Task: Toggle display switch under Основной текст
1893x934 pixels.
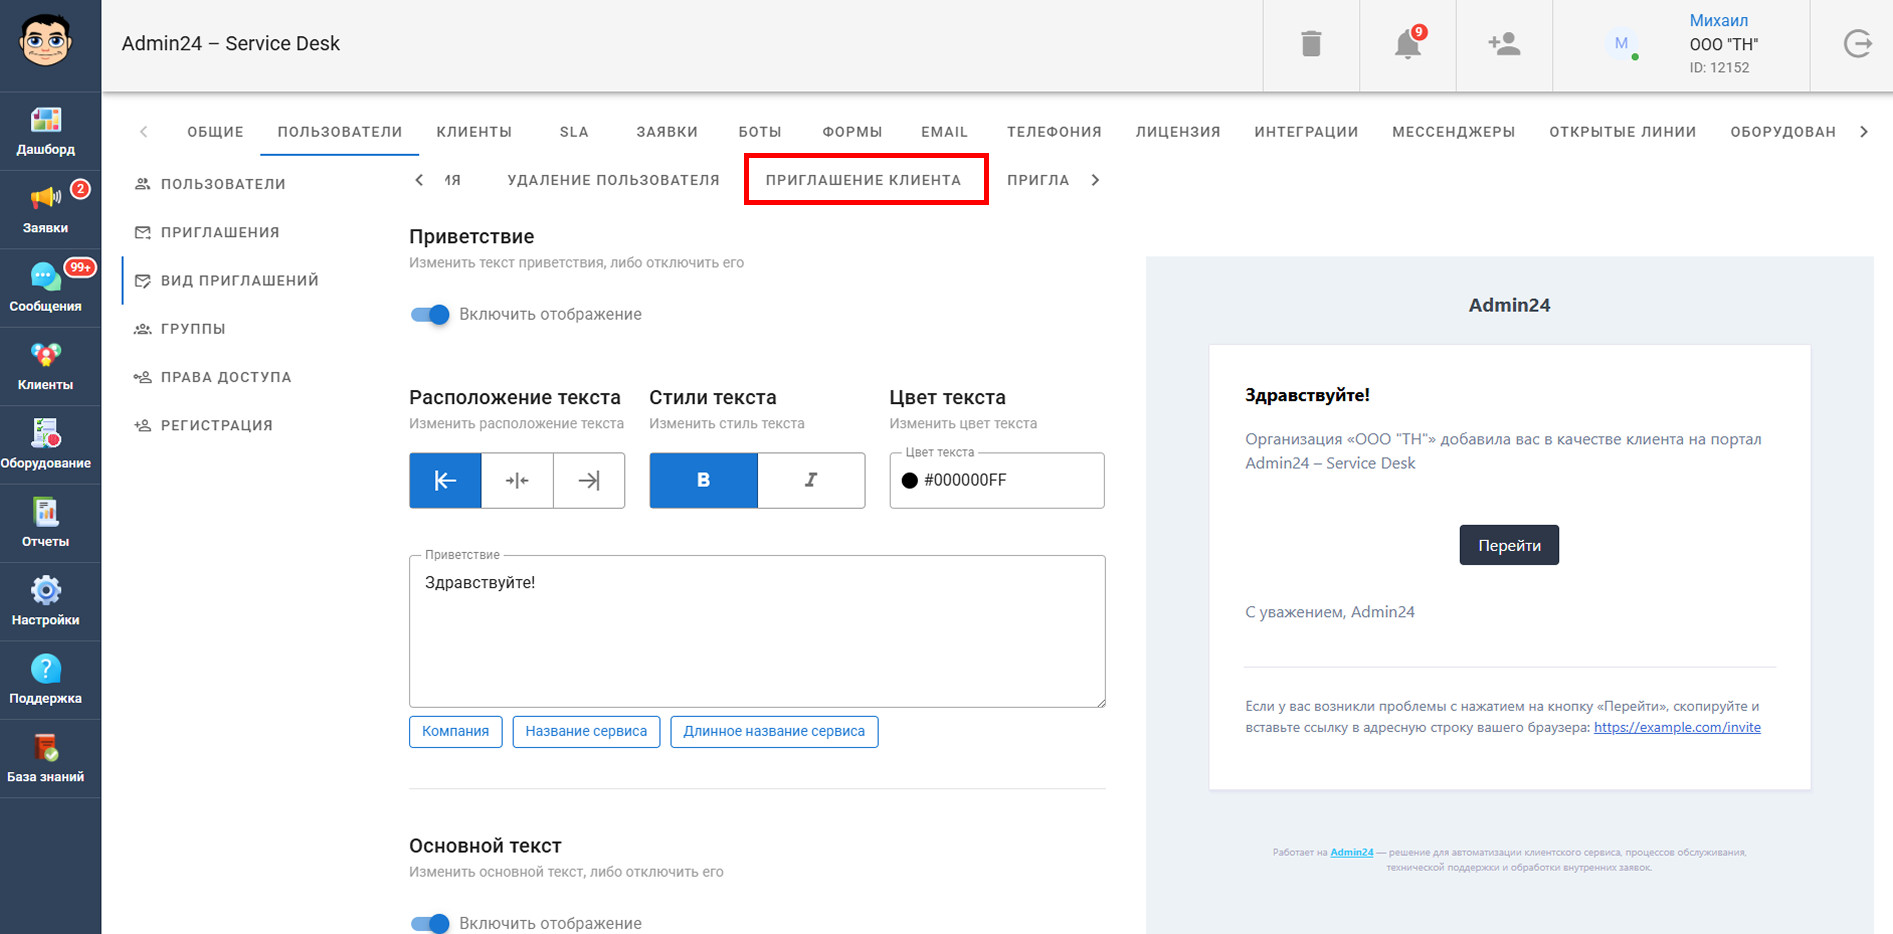Action: (x=431, y=923)
